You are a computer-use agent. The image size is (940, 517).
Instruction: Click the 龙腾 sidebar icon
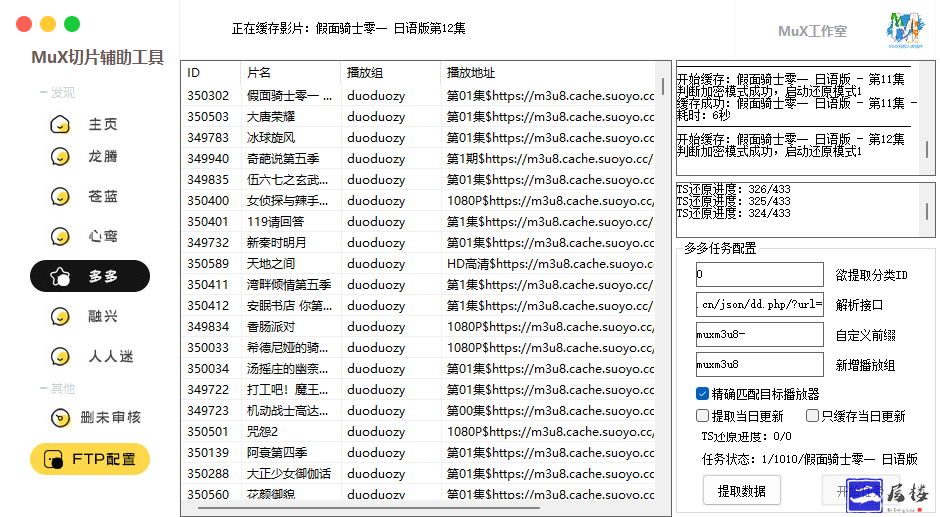[61, 157]
